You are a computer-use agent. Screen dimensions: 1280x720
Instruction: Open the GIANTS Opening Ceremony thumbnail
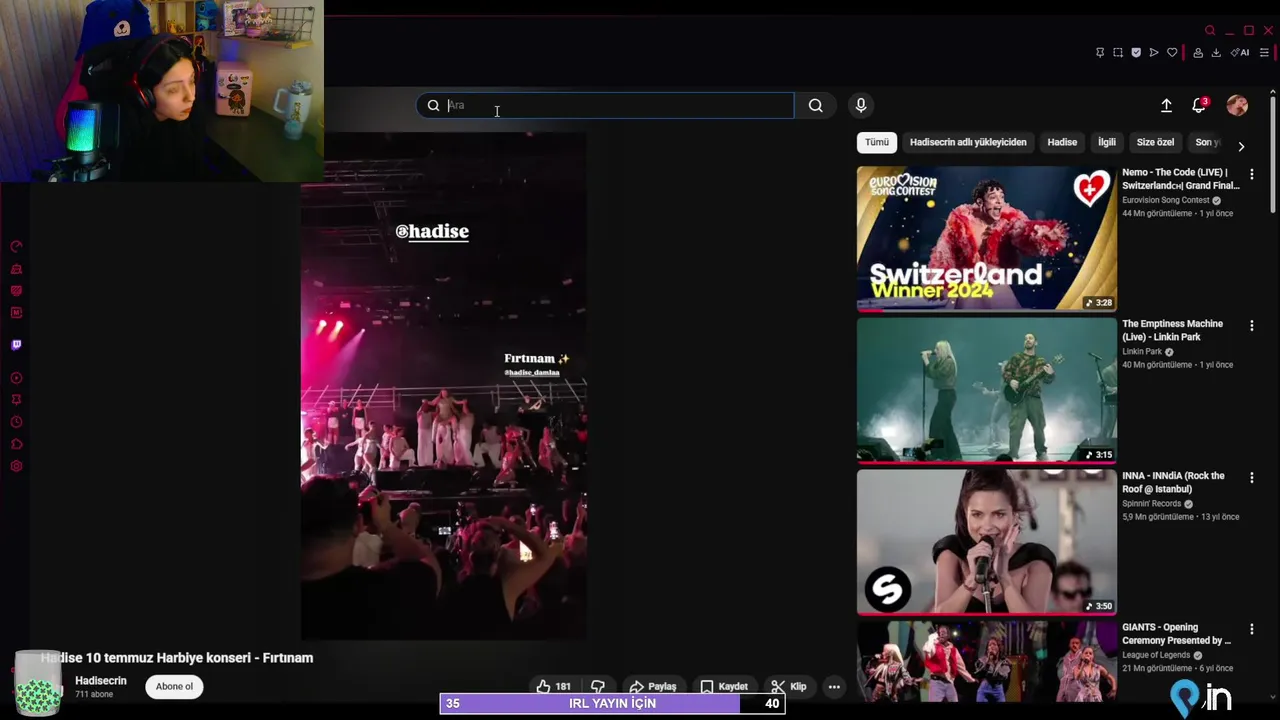[986, 660]
